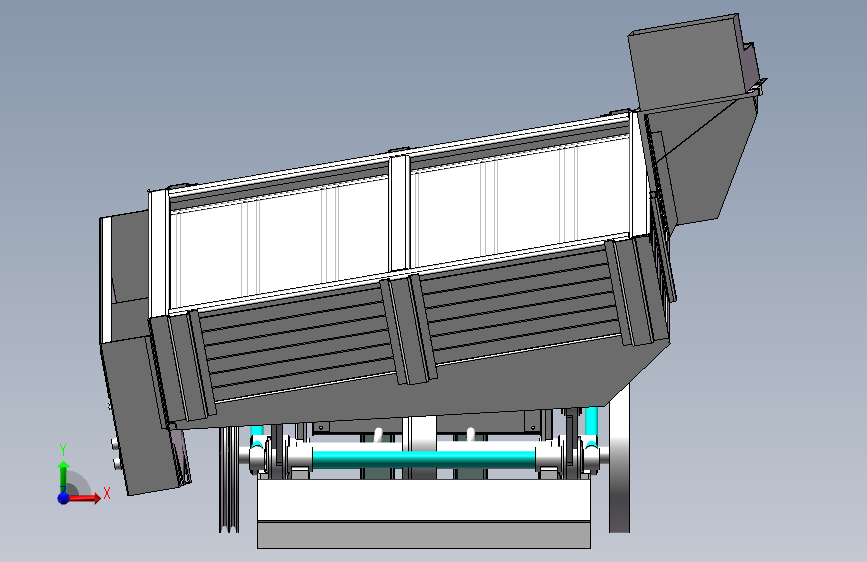Select the center clamp band on the white cover
Screen dimensions: 867x562
399,213
